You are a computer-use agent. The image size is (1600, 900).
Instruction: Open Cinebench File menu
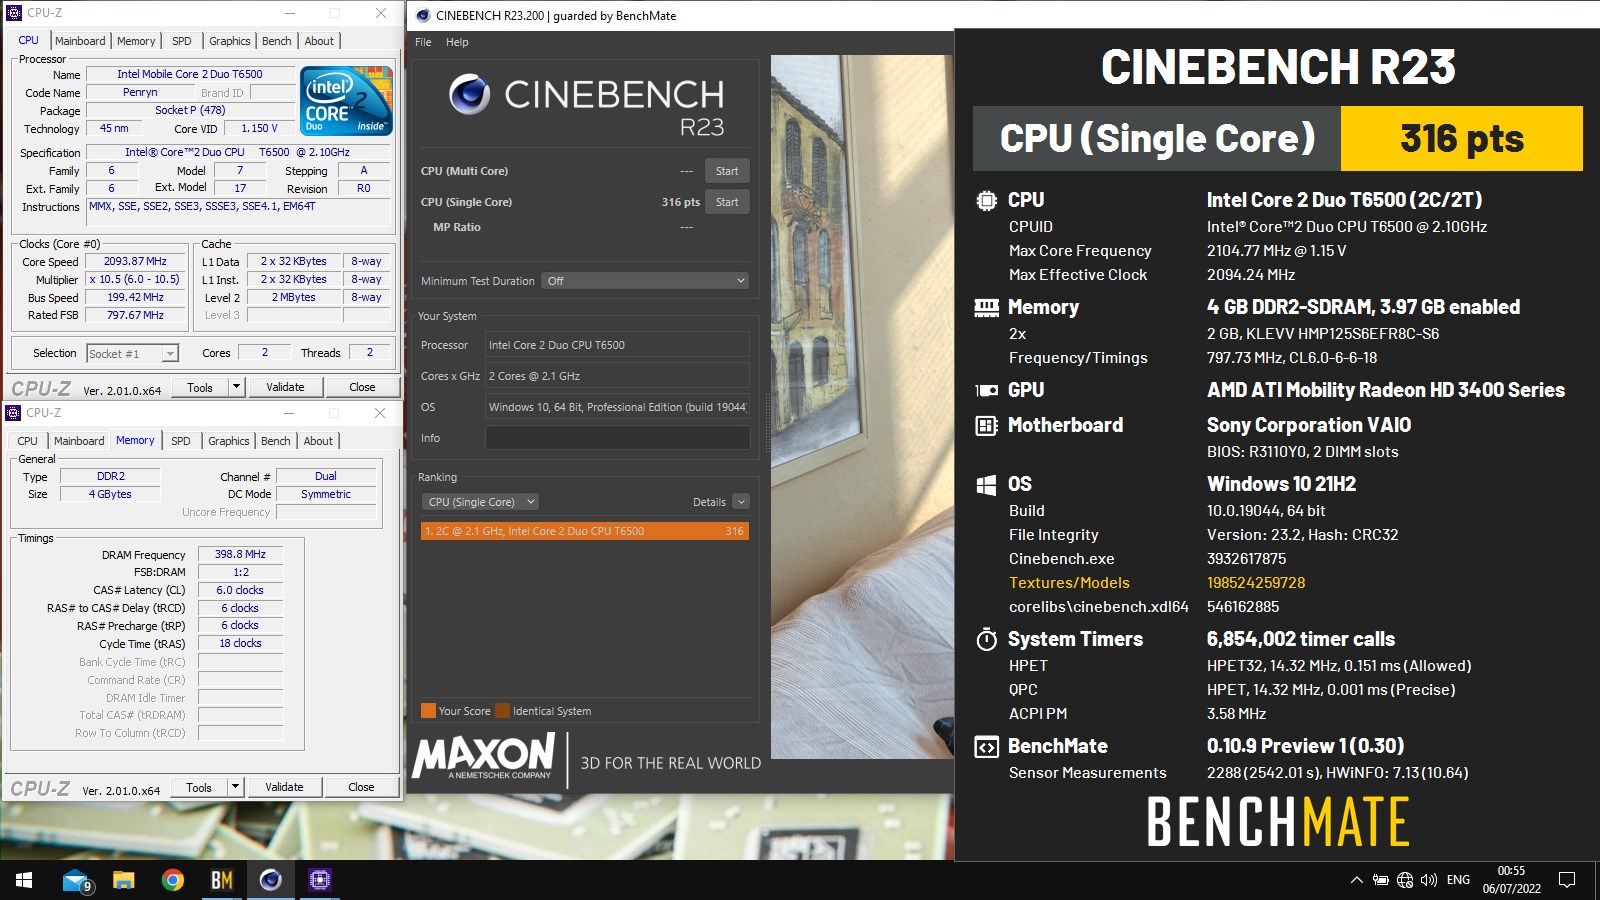[423, 42]
